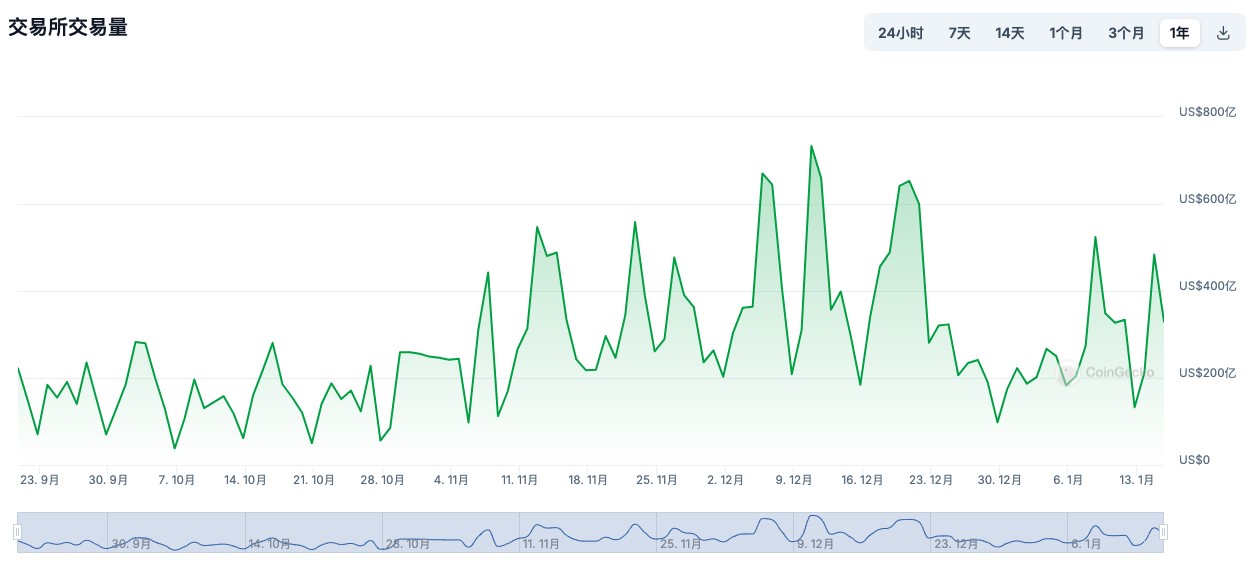Click the highest volume peak on chart
The image size is (1250, 576).
coord(811,146)
